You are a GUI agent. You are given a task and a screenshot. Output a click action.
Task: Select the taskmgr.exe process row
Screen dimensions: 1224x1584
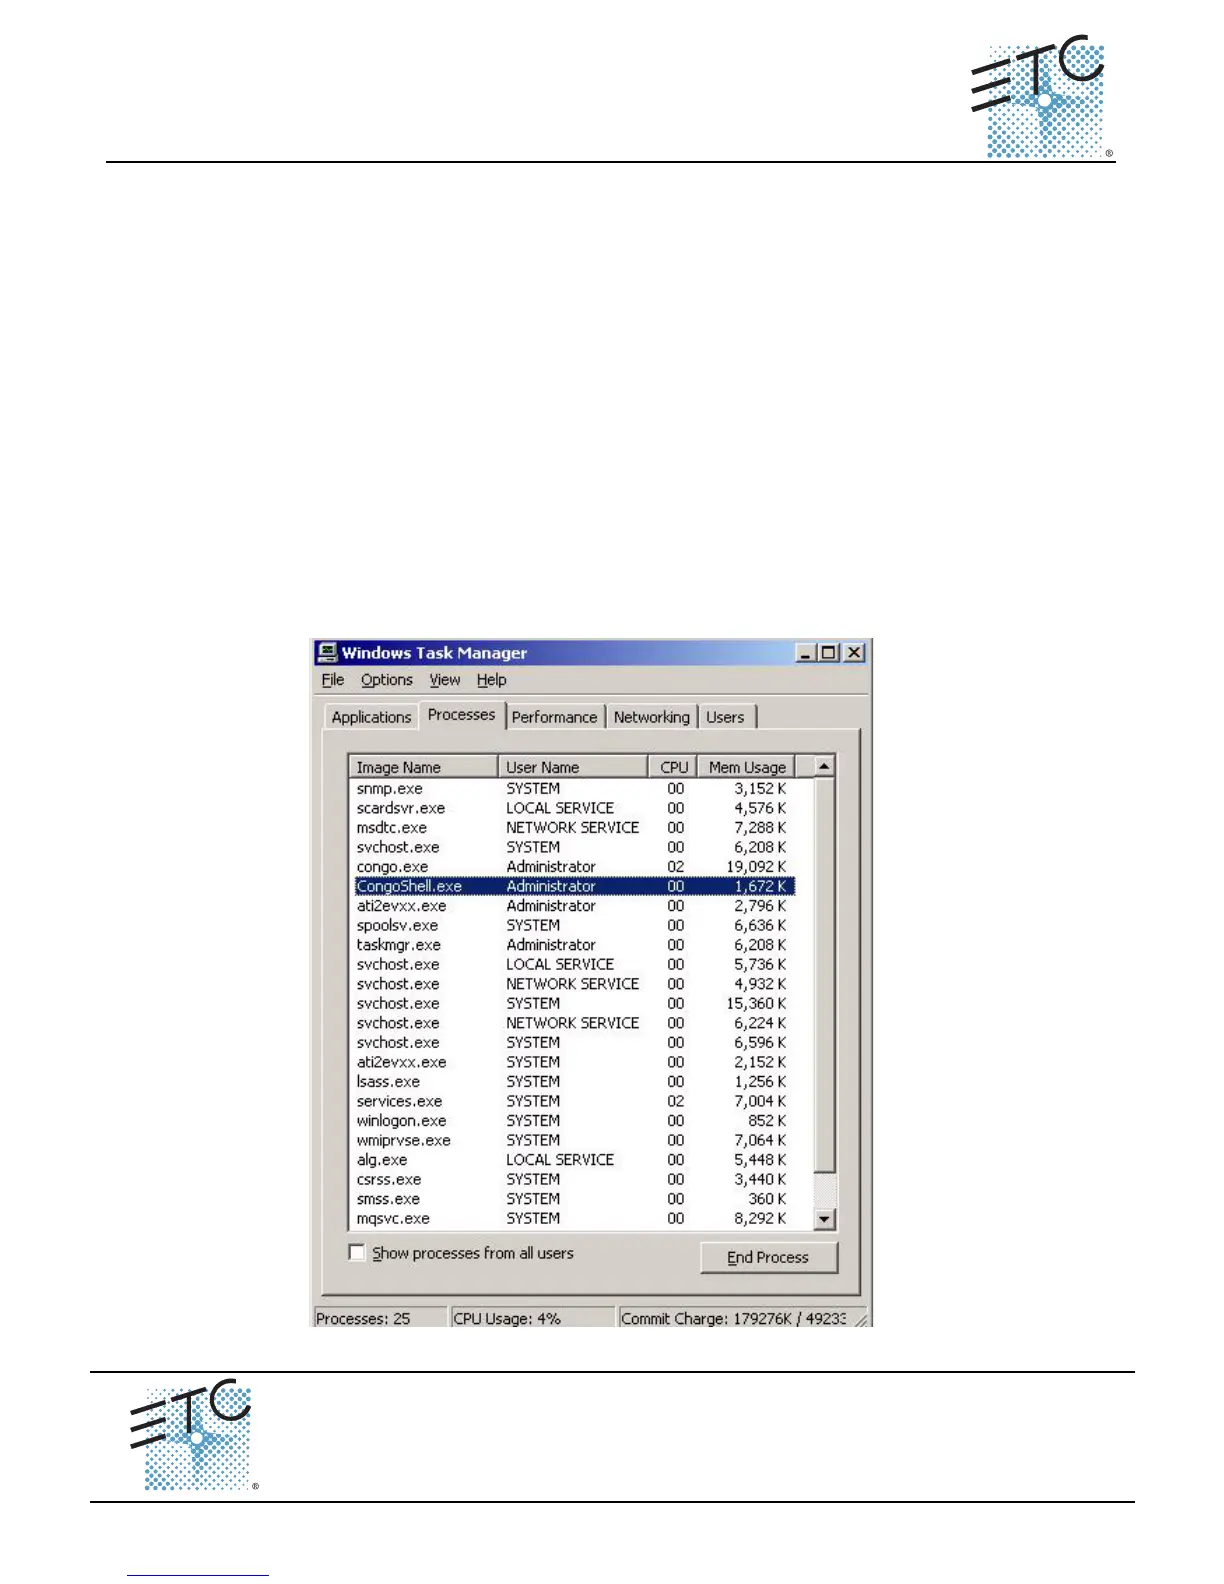click(x=572, y=944)
